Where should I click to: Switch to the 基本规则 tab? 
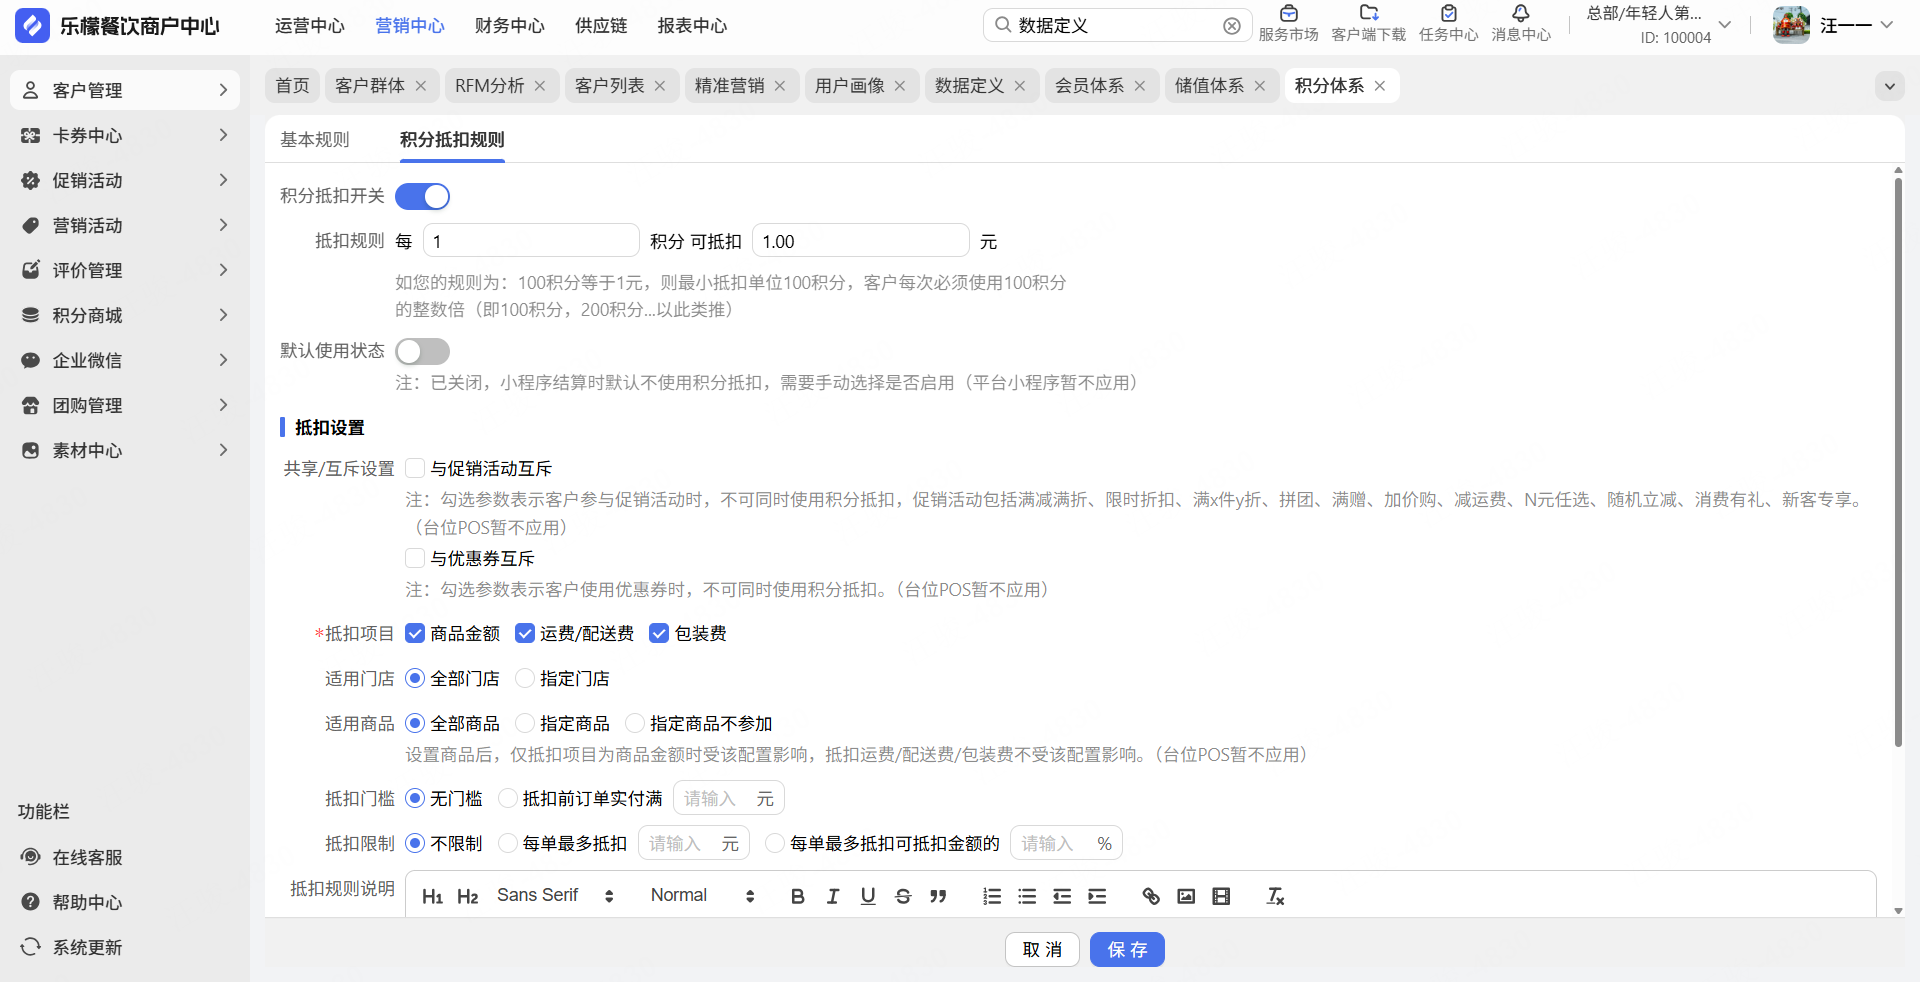click(315, 140)
